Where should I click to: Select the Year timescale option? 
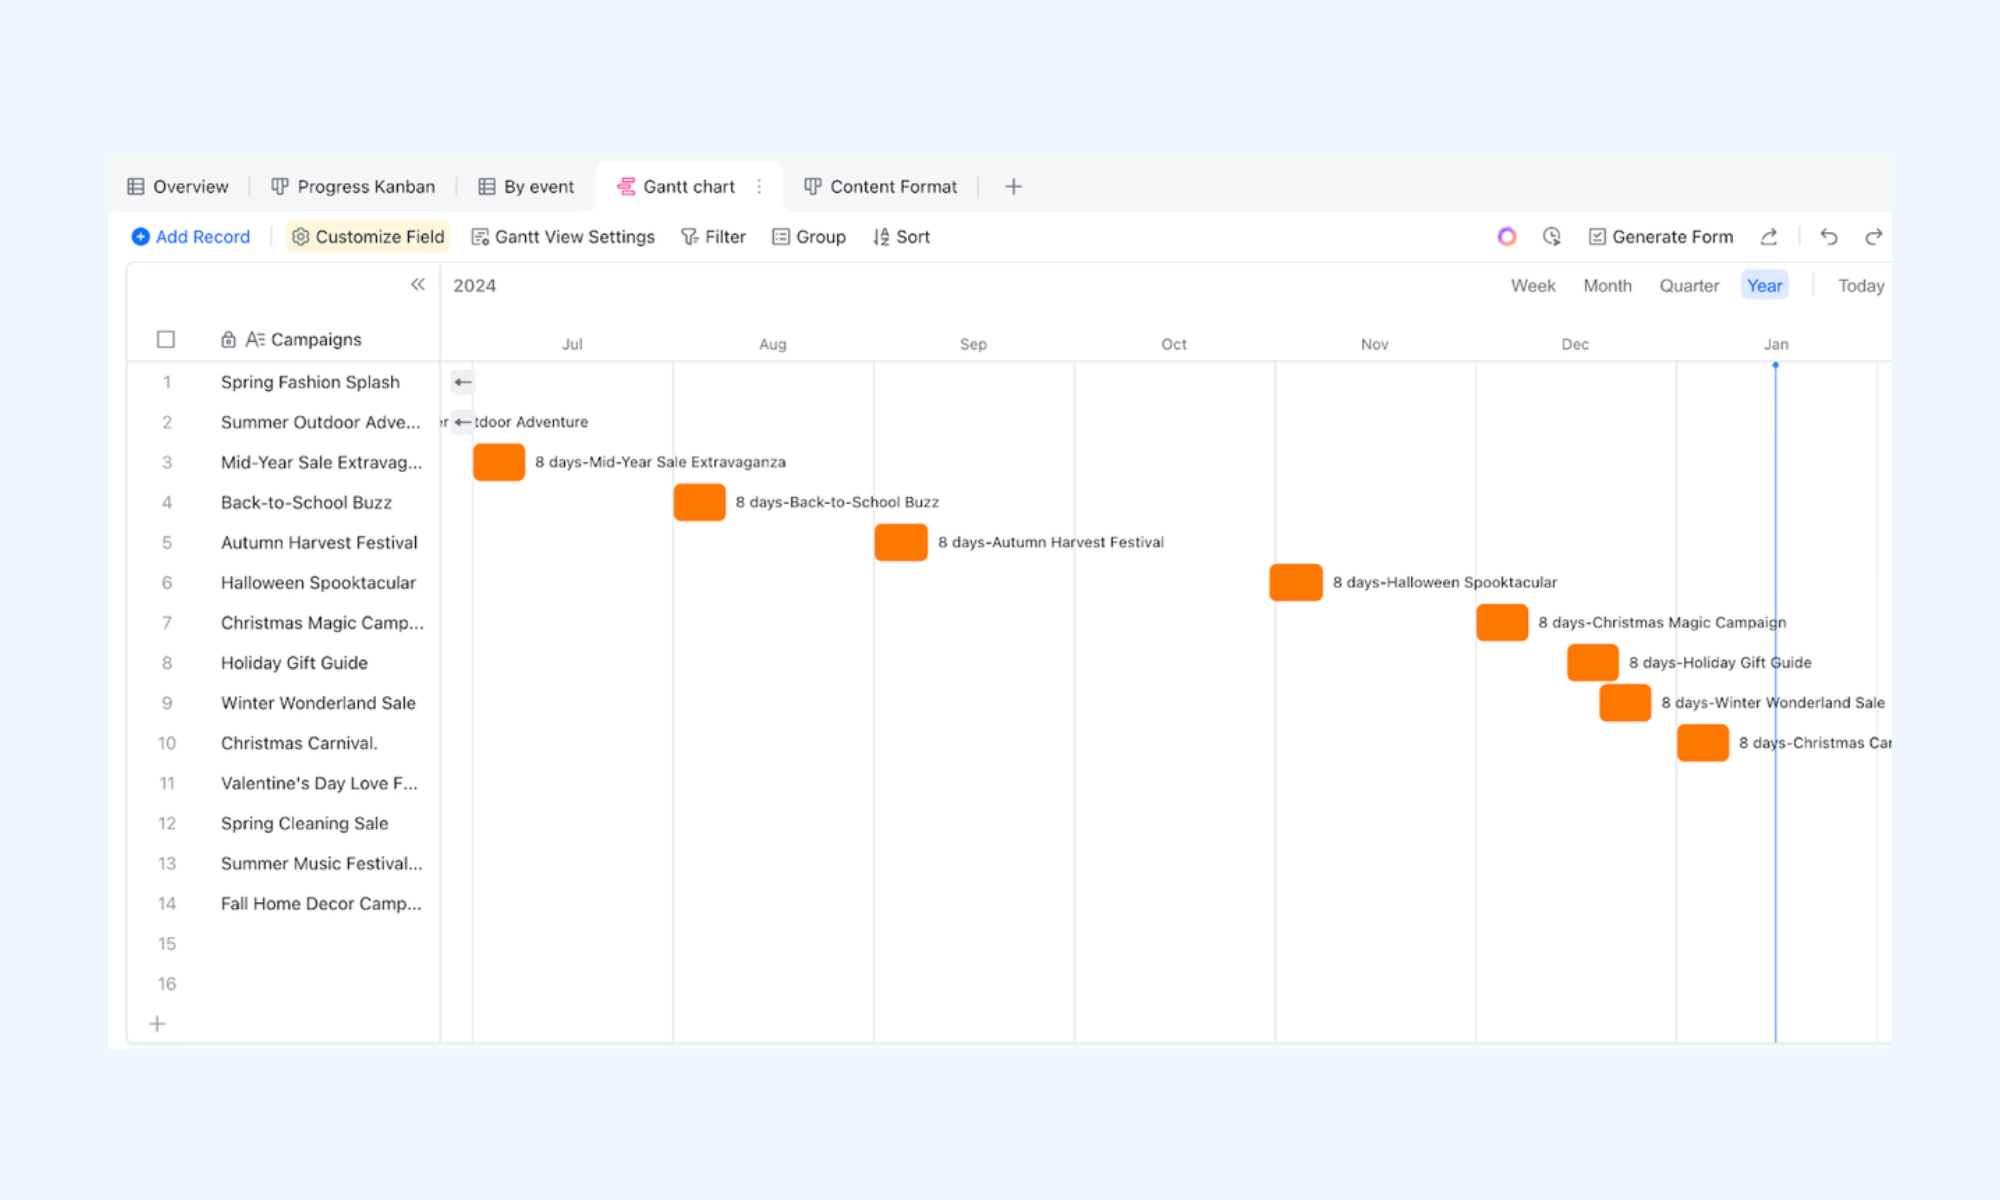coord(1765,286)
